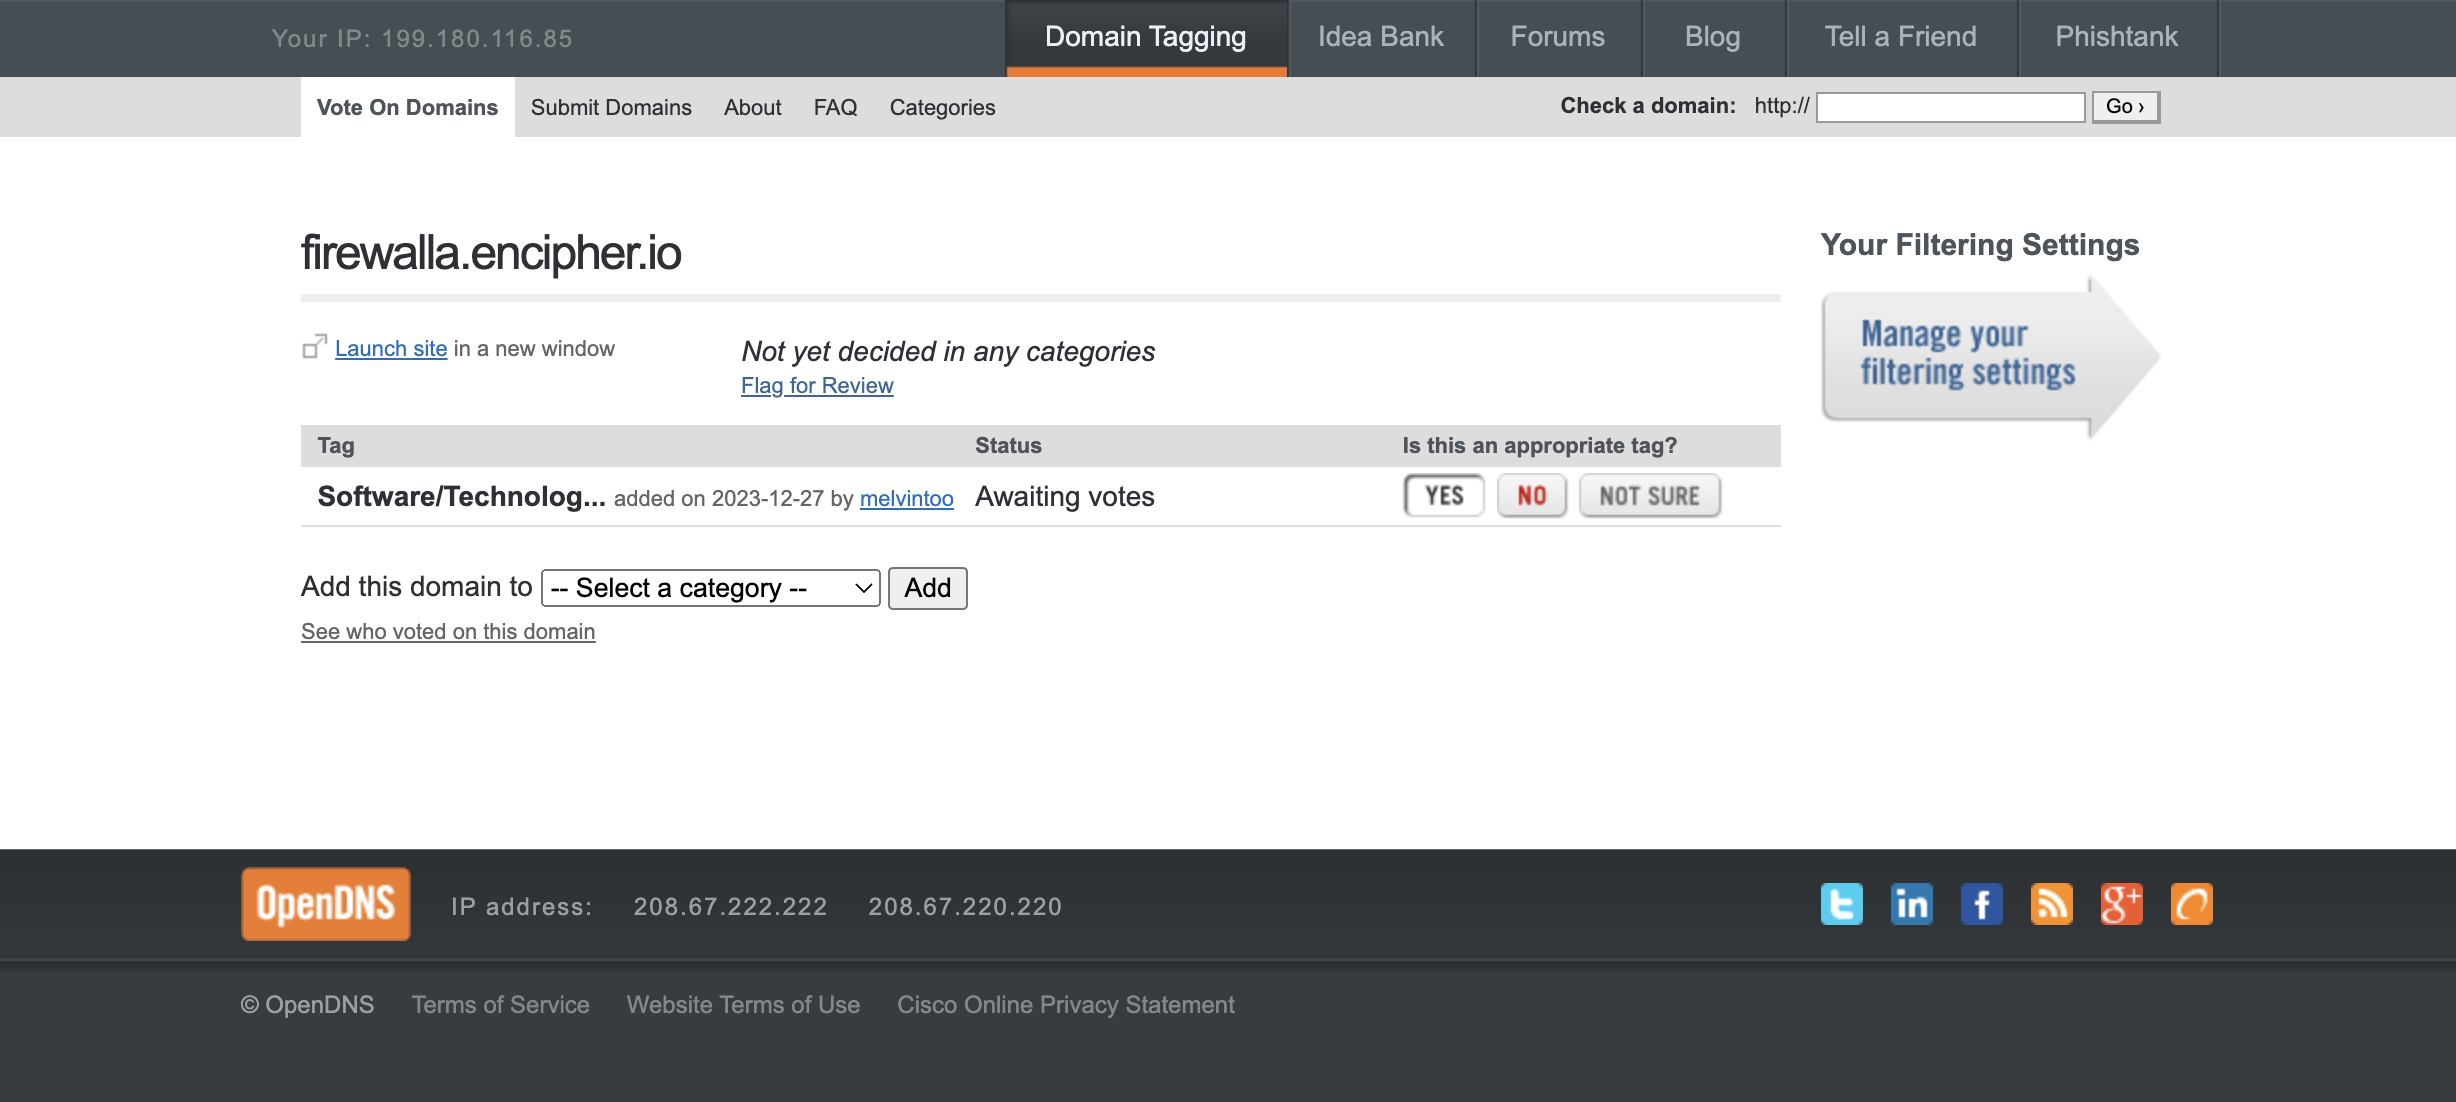Focus the Check a domain input field
2456x1102 pixels.
(1950, 106)
